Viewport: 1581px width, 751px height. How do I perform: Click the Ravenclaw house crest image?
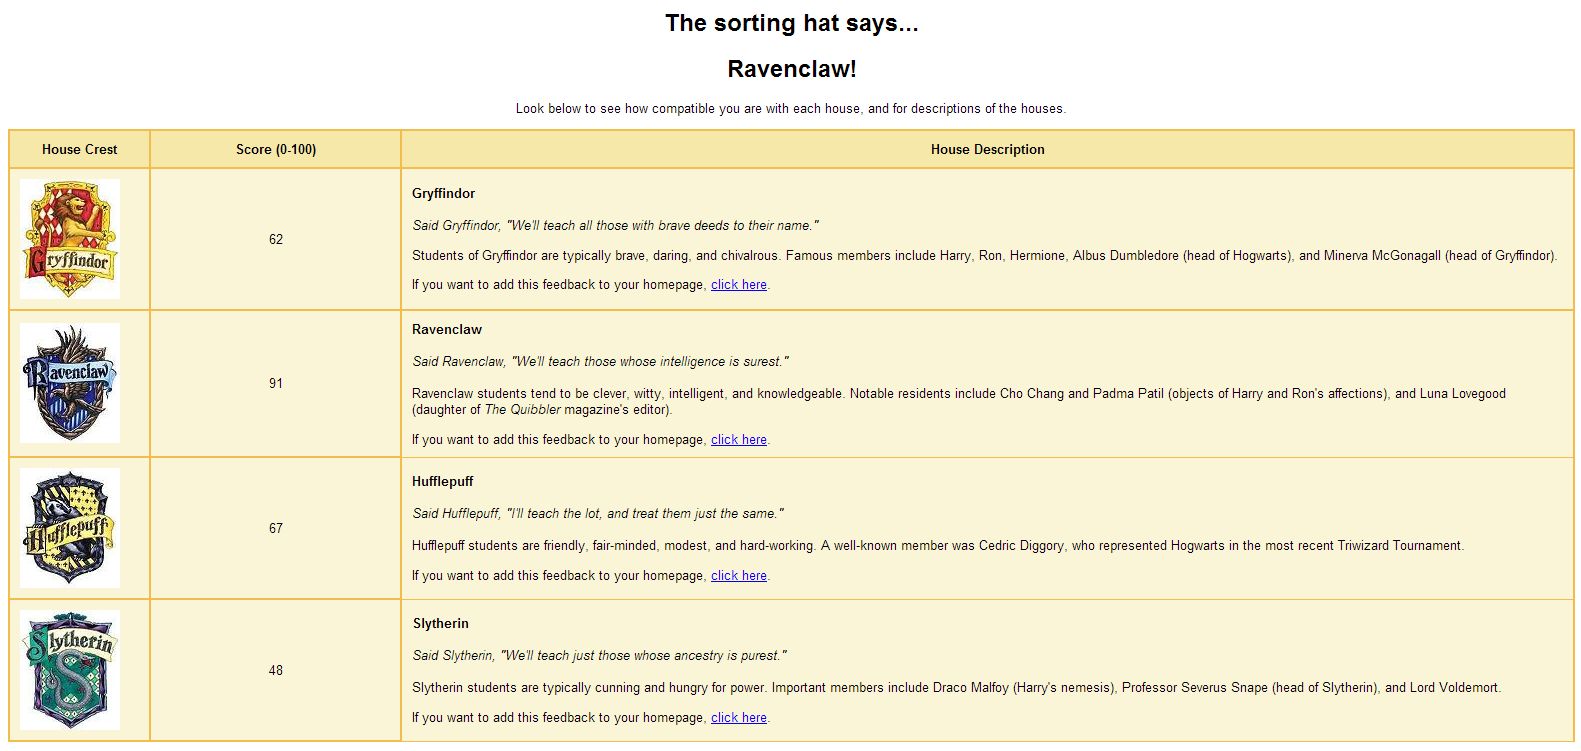click(x=70, y=383)
